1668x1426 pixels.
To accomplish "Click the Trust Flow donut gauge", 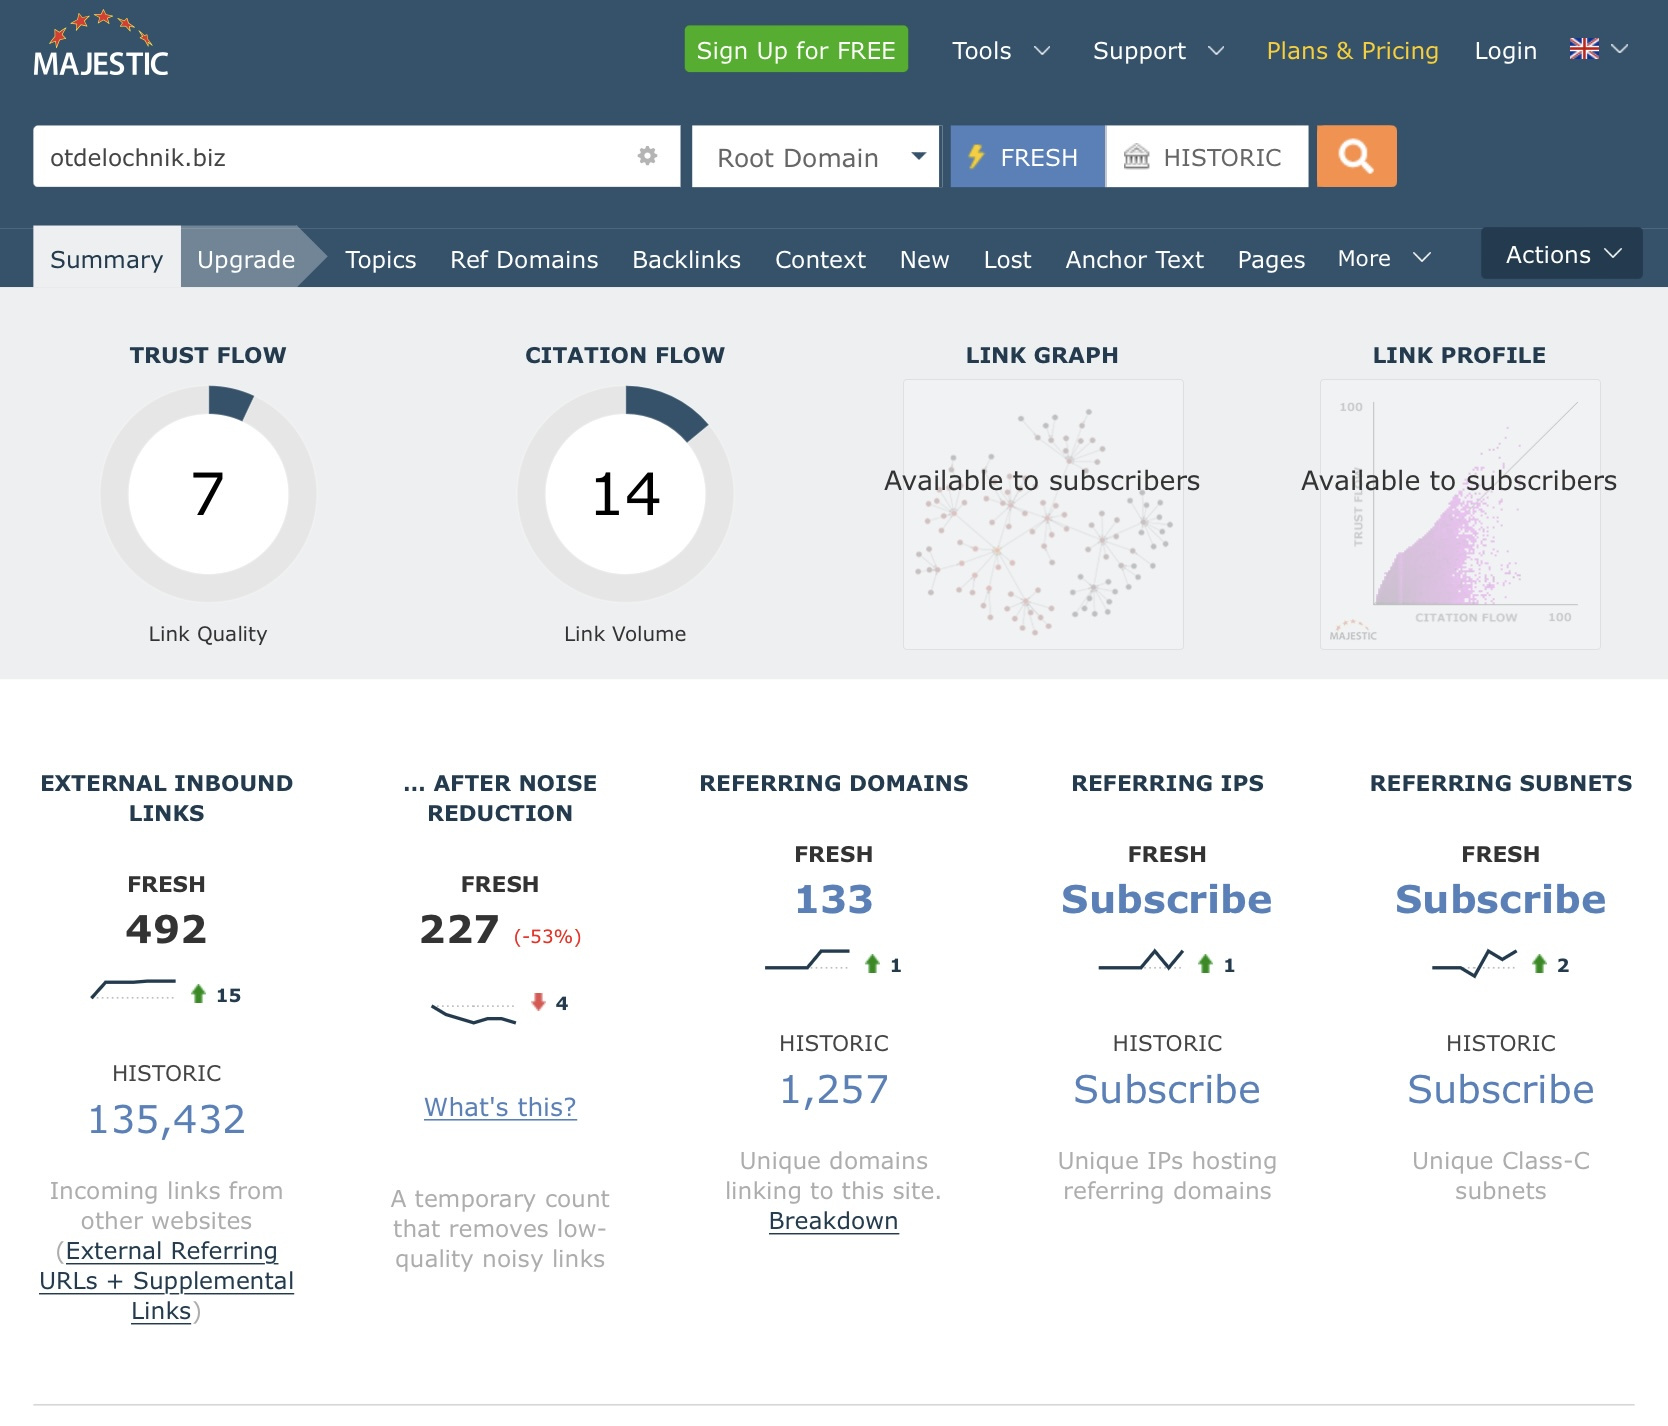I will (x=208, y=494).
